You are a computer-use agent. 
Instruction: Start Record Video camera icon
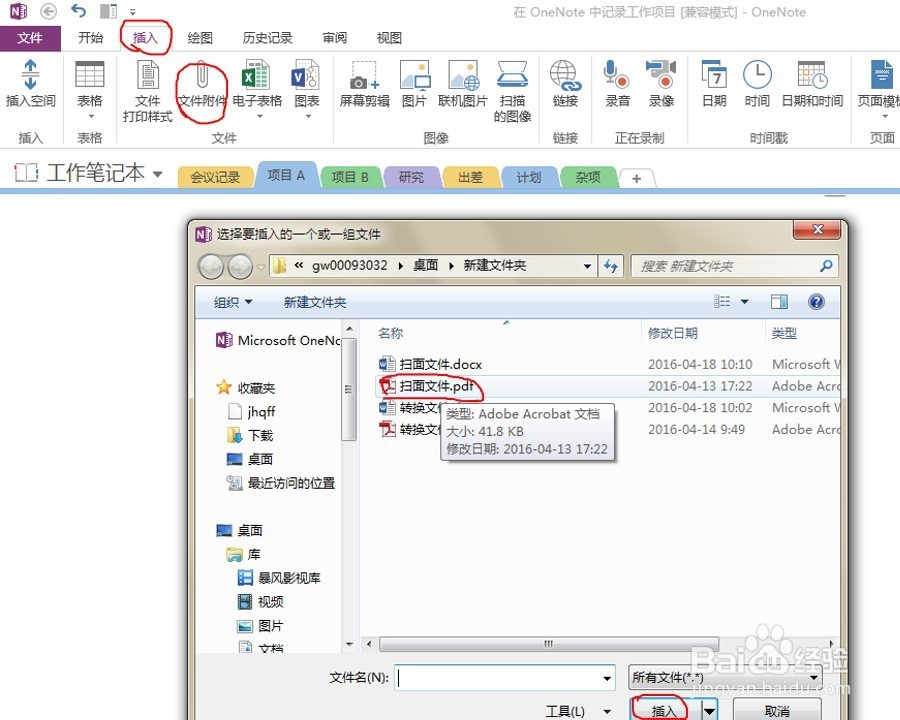(661, 75)
